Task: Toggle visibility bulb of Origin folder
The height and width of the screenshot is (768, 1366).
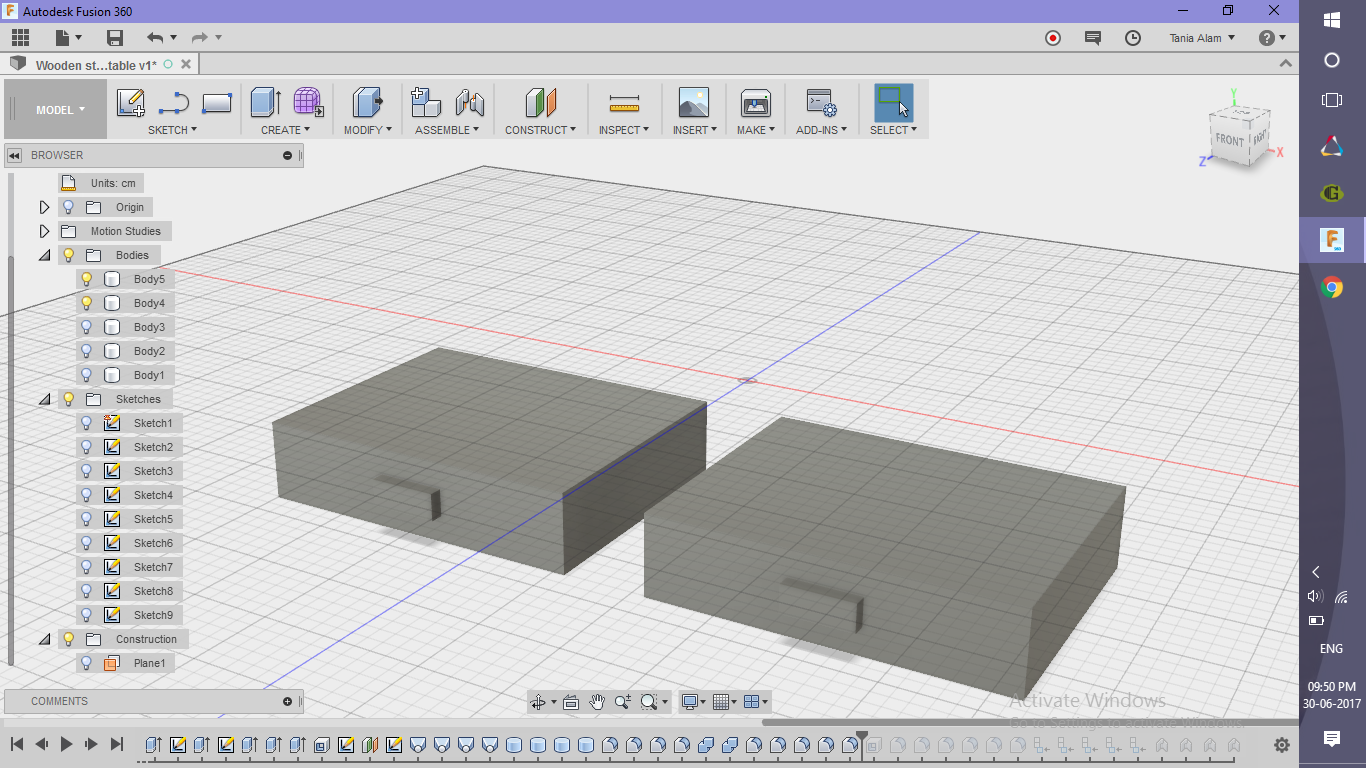Action: (69, 207)
